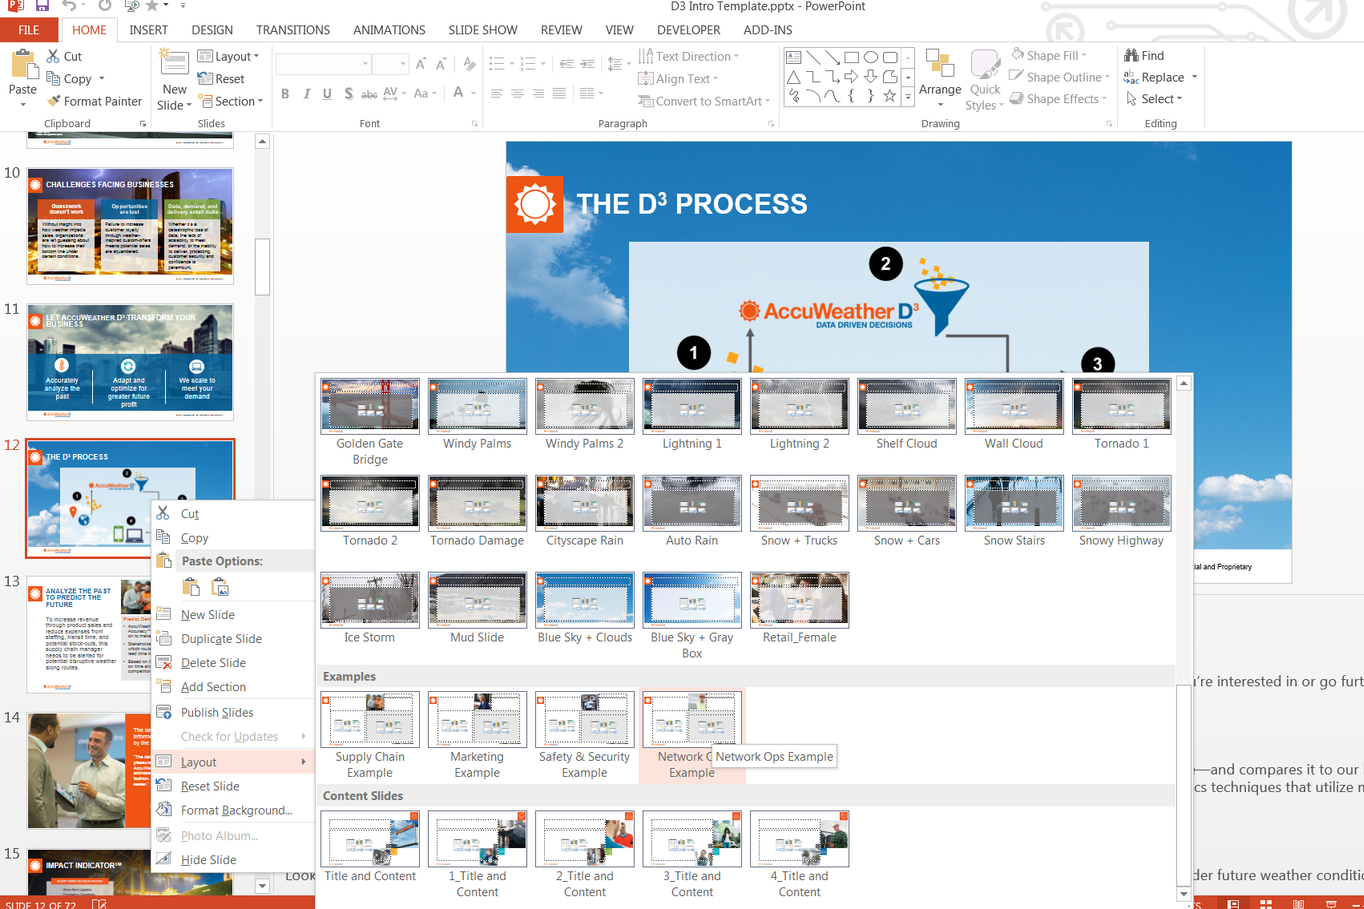Select the Tornado Damage layout
Image resolution: width=1364 pixels, height=909 pixels.
click(x=477, y=512)
